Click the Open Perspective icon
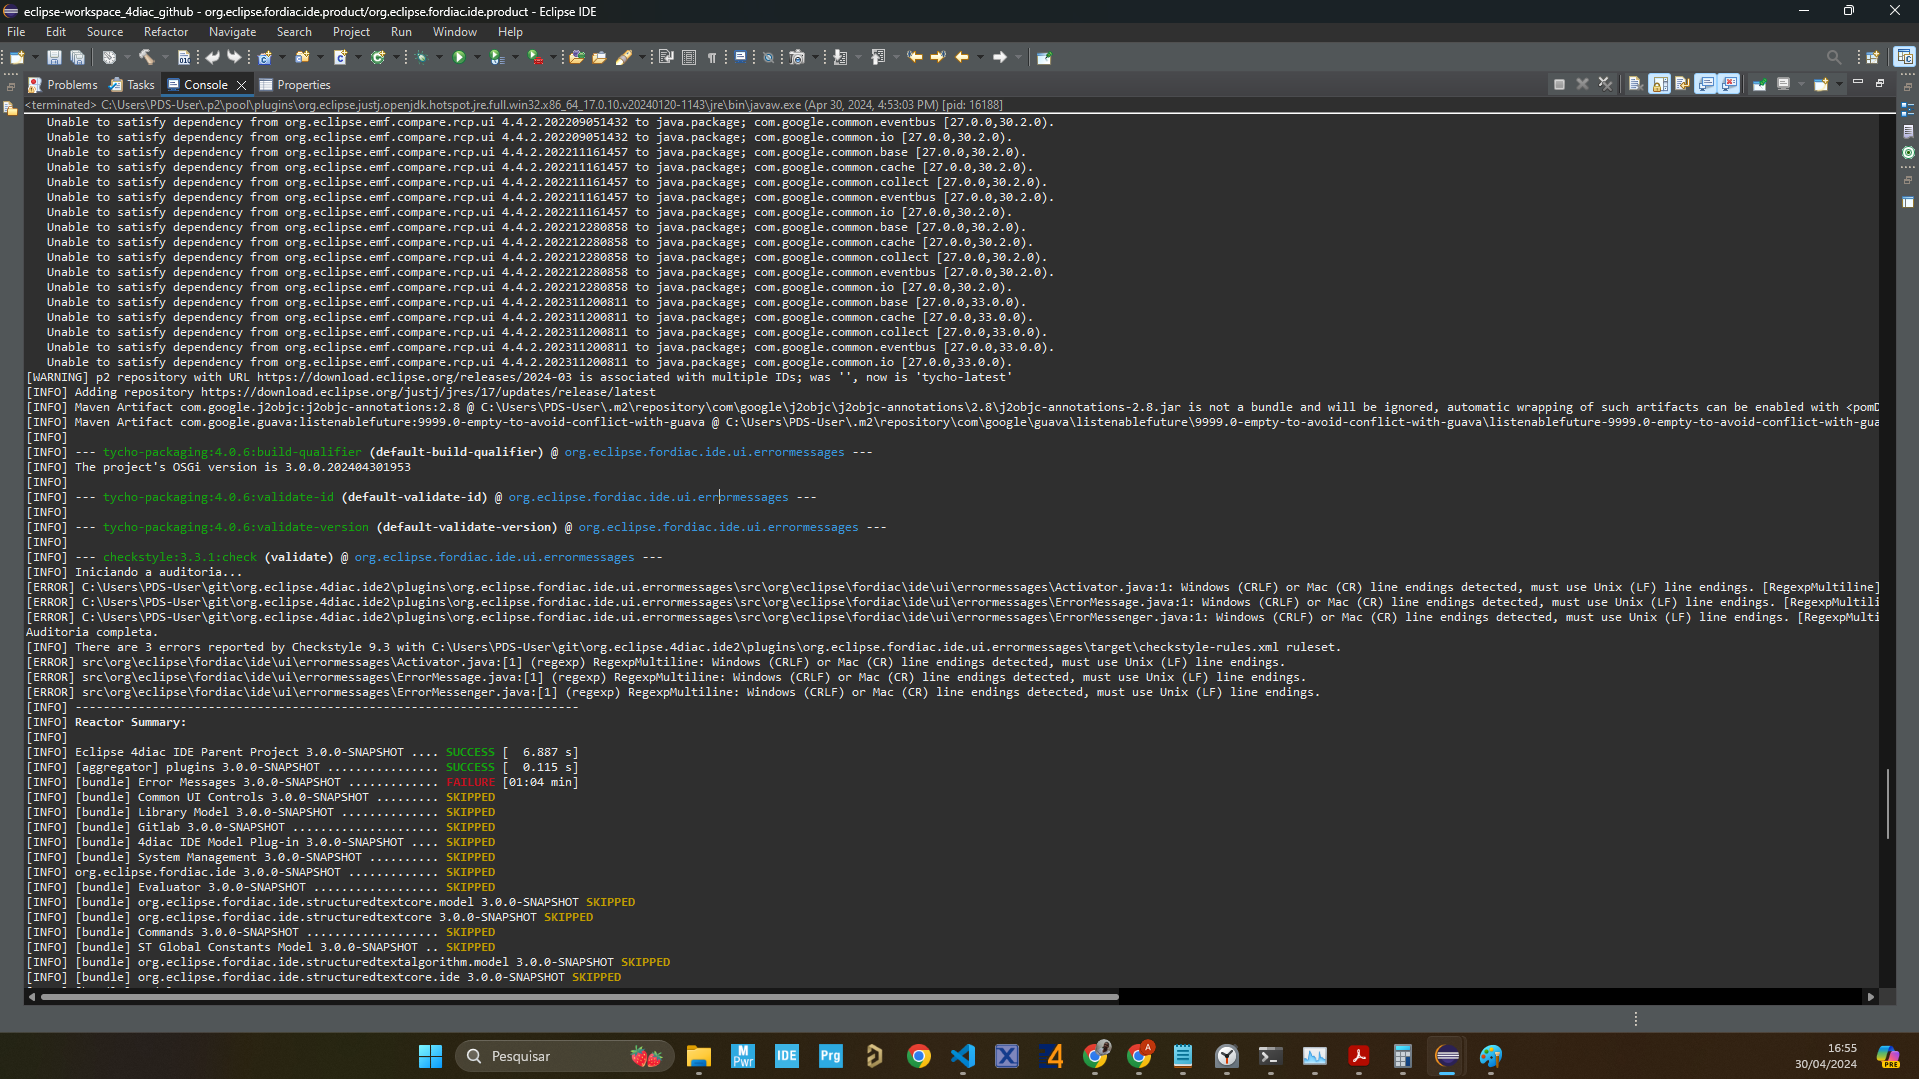The width and height of the screenshot is (1919, 1079). coord(1873,57)
